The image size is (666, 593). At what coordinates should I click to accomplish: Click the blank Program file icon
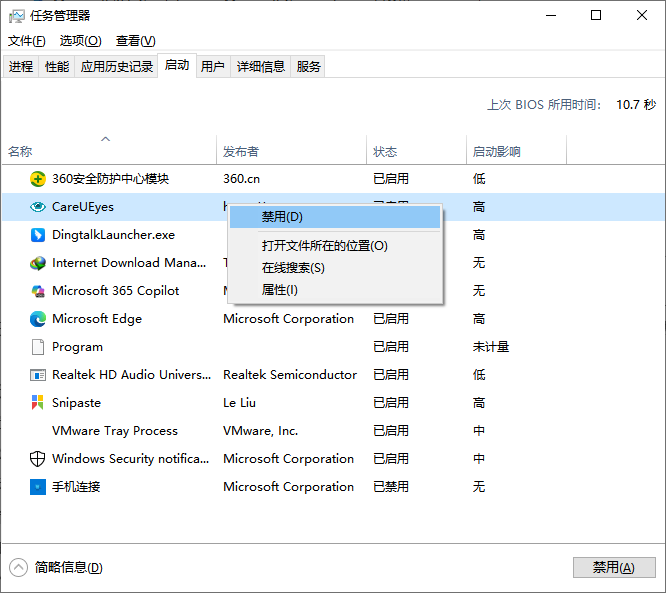[x=38, y=347]
